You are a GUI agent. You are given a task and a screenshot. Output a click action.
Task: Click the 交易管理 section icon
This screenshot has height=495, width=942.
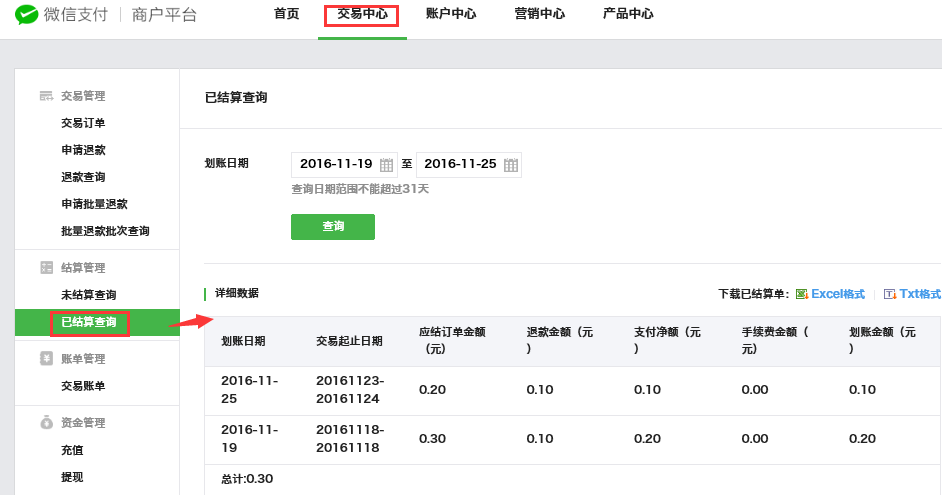pyautogui.click(x=46, y=96)
